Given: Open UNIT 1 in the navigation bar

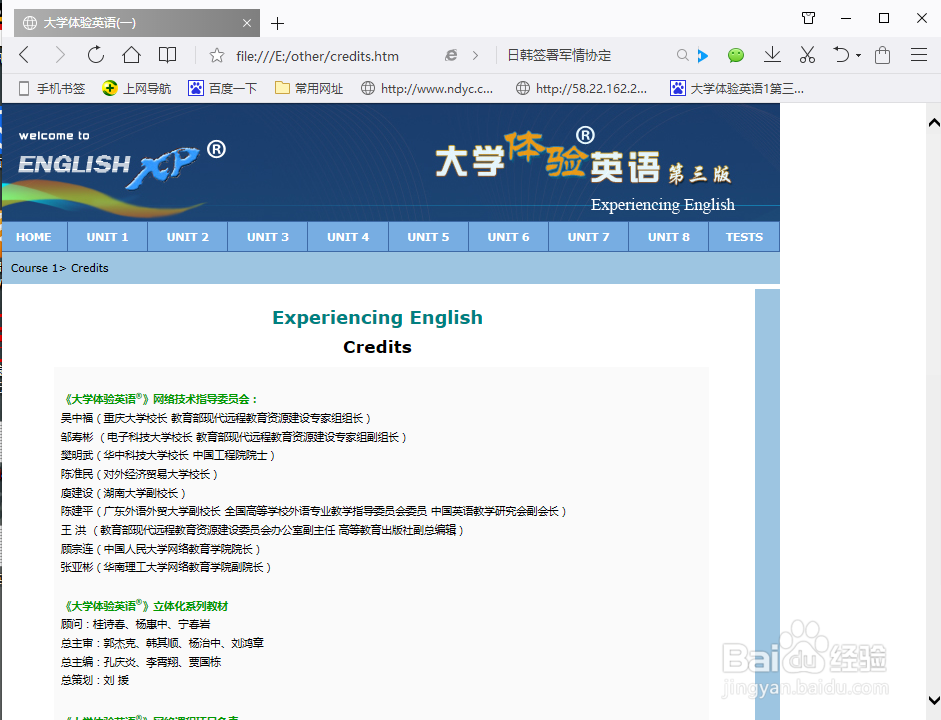Looking at the screenshot, I should 107,237.
